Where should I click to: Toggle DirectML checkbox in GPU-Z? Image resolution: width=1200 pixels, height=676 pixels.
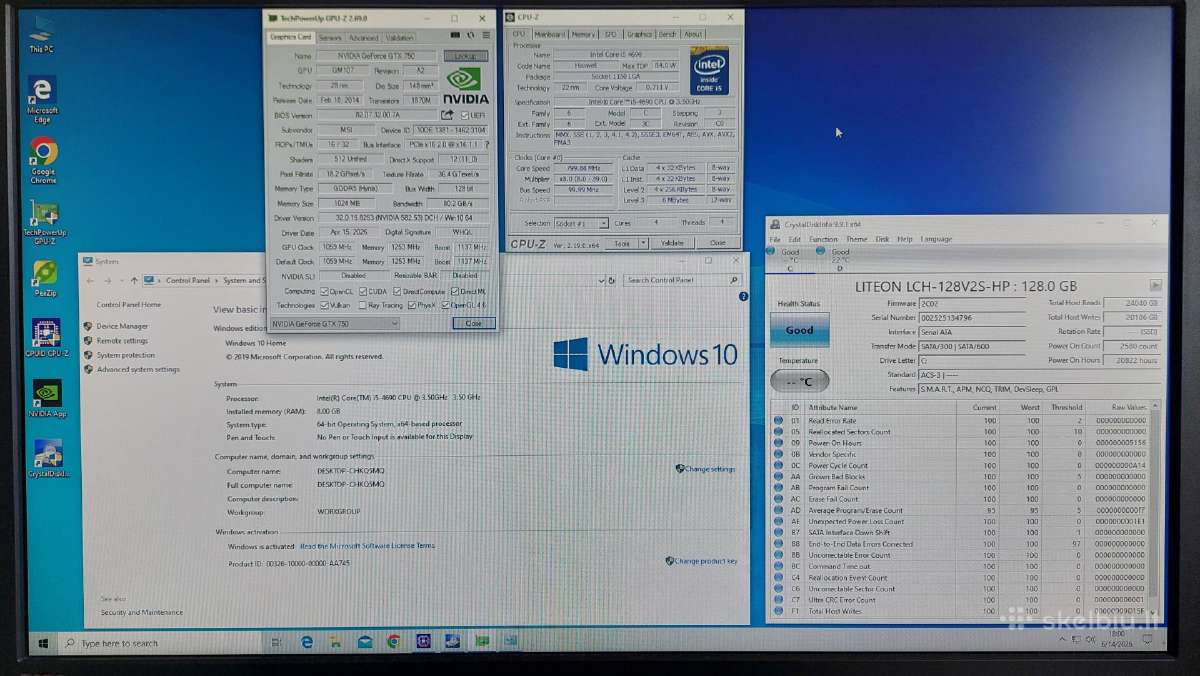click(x=454, y=291)
